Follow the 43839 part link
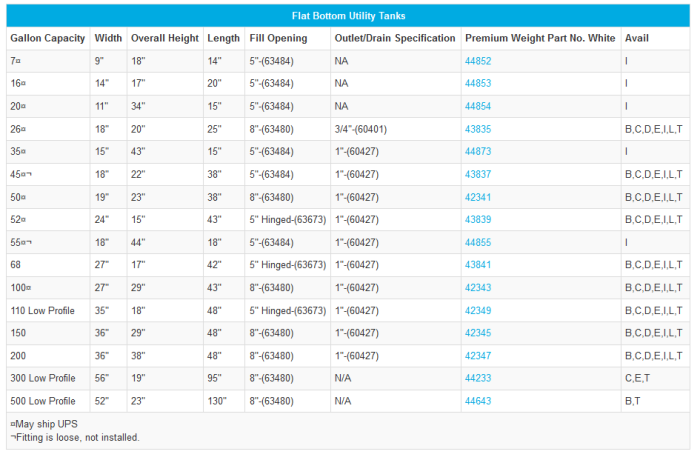The height and width of the screenshot is (460, 700). [478, 219]
